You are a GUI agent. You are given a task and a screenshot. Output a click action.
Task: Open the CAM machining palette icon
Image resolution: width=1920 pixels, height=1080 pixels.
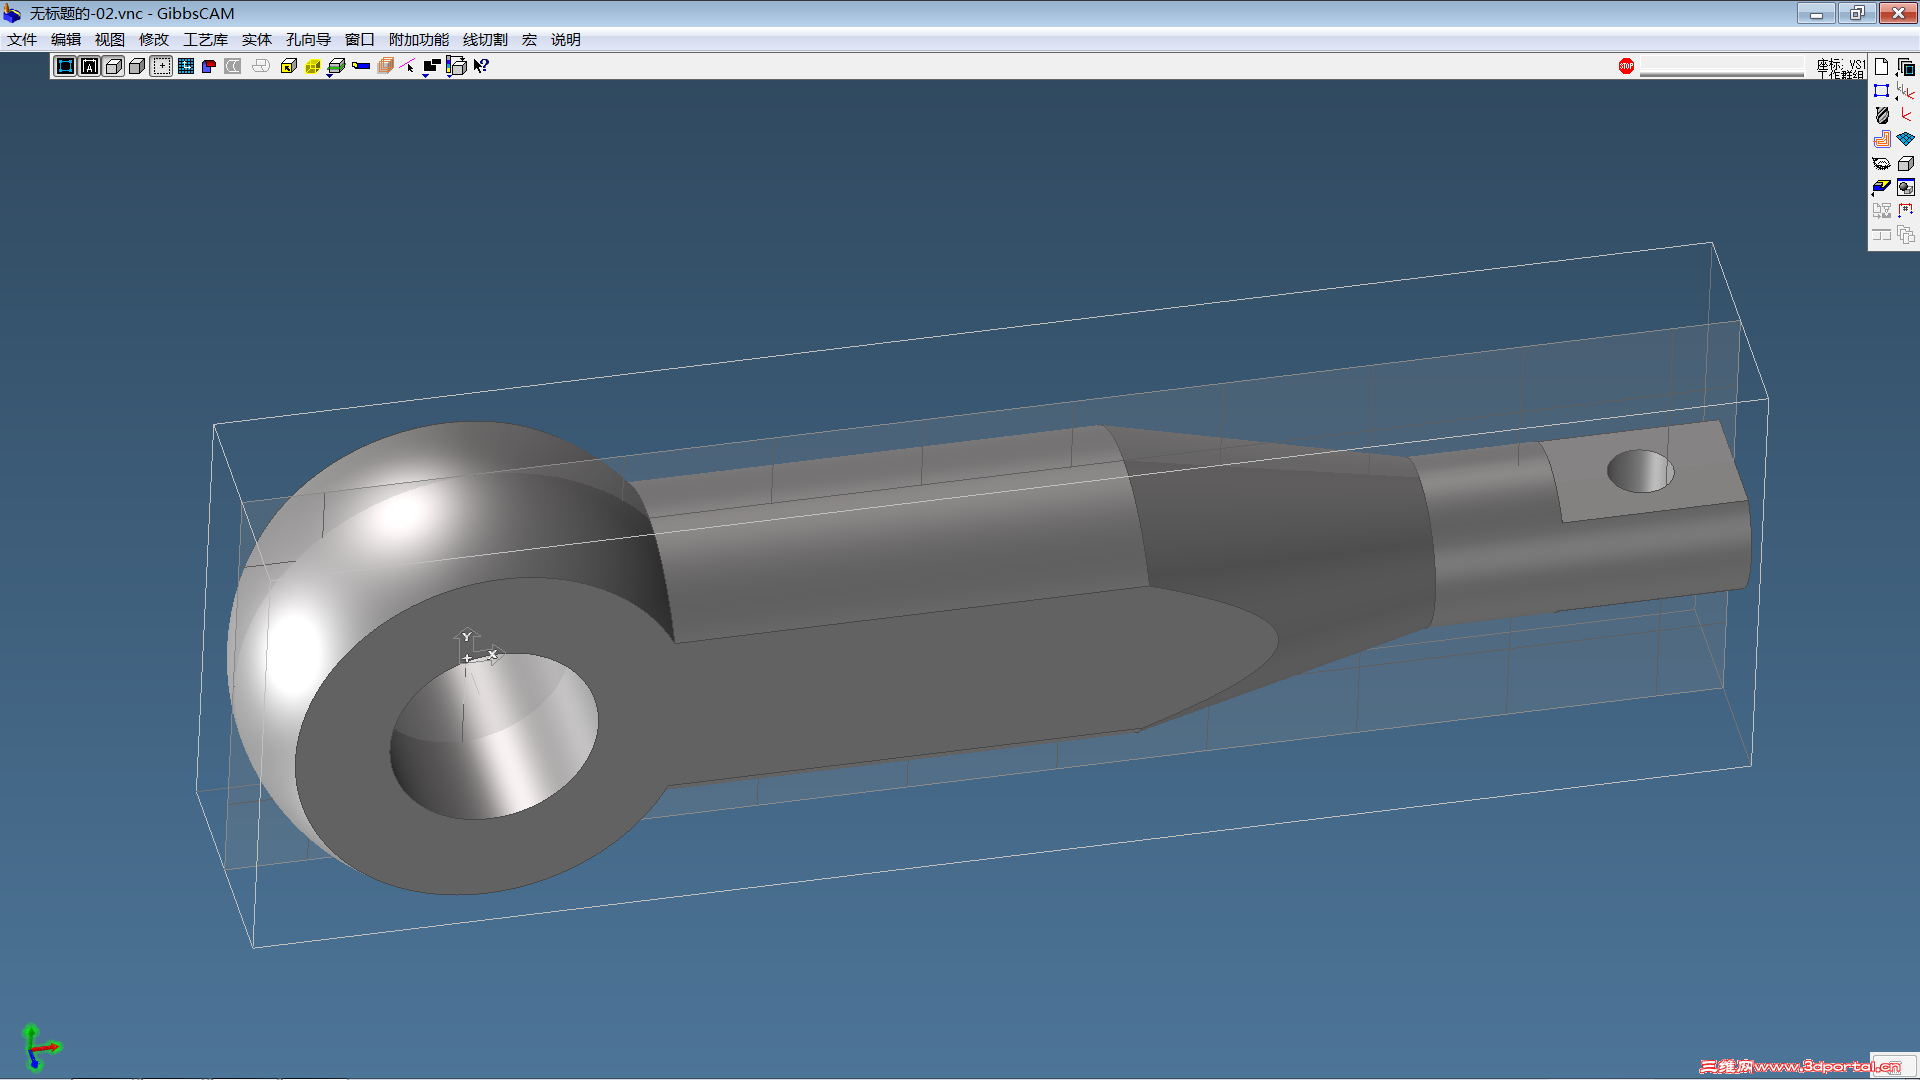click(1881, 139)
